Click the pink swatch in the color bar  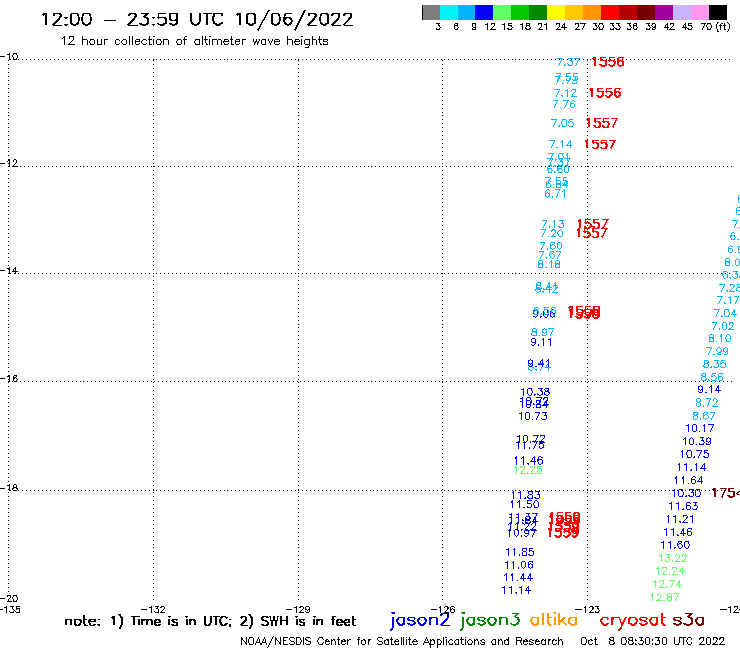[x=699, y=12]
